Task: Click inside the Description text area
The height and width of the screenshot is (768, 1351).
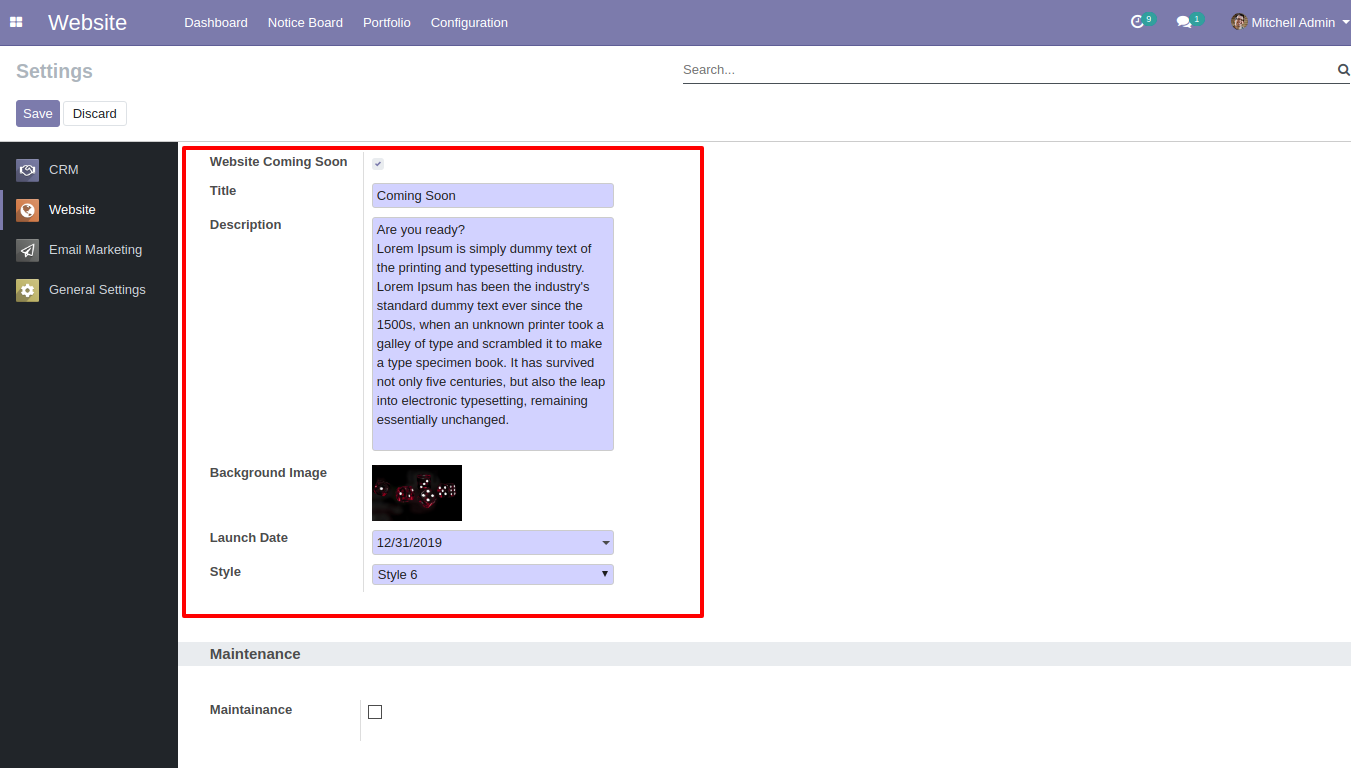Action: 493,334
